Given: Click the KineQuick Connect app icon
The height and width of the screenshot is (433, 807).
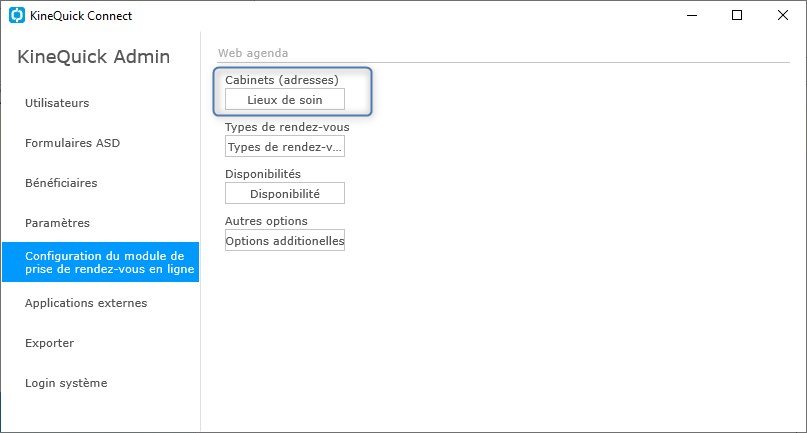Looking at the screenshot, I should click(16, 15).
